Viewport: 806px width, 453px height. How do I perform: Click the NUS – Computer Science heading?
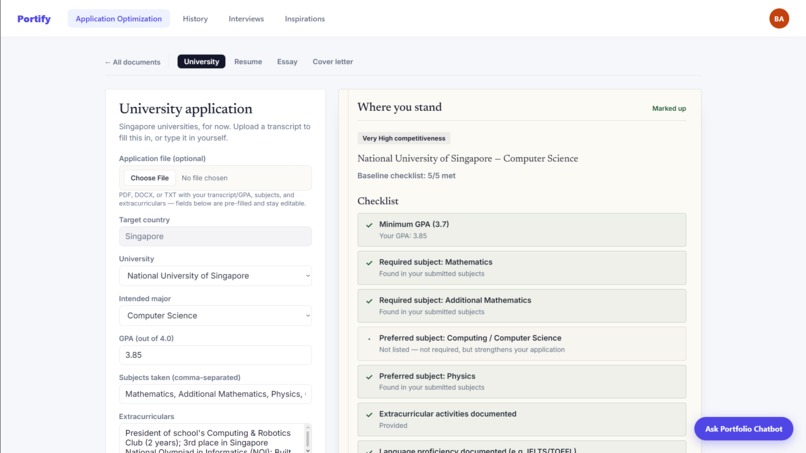468,159
